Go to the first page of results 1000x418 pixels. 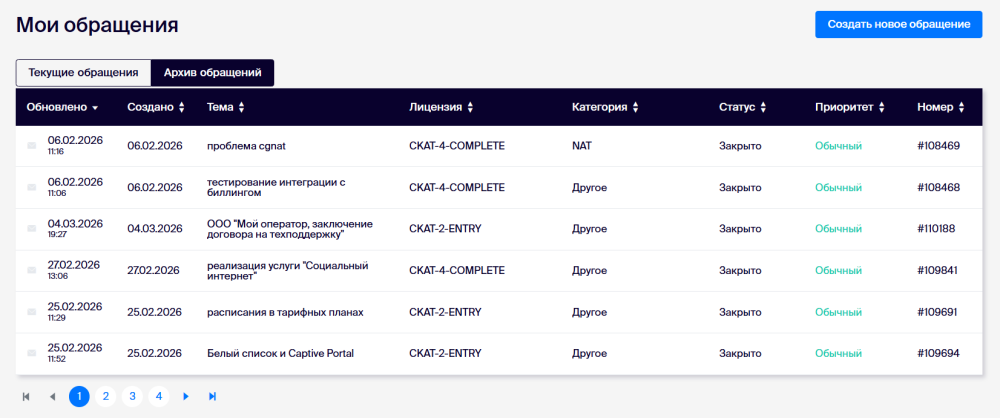point(26,397)
